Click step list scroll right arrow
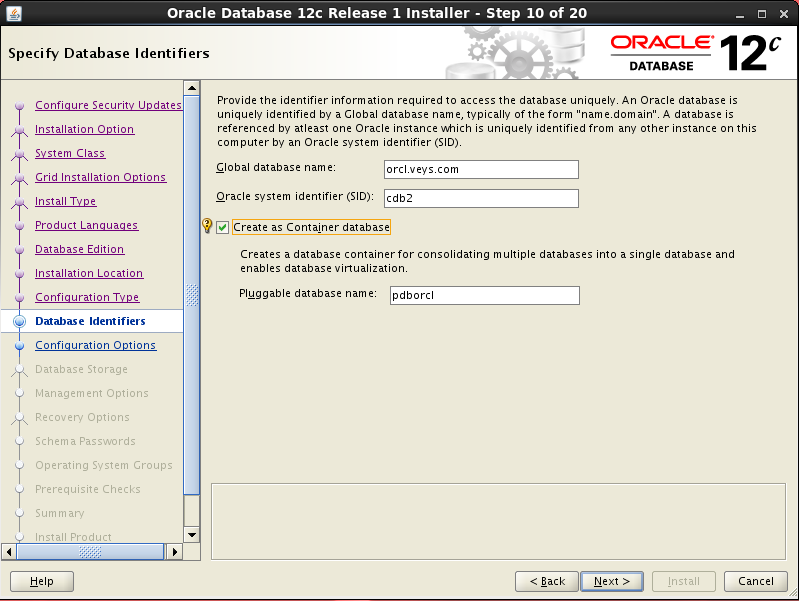 click(175, 552)
